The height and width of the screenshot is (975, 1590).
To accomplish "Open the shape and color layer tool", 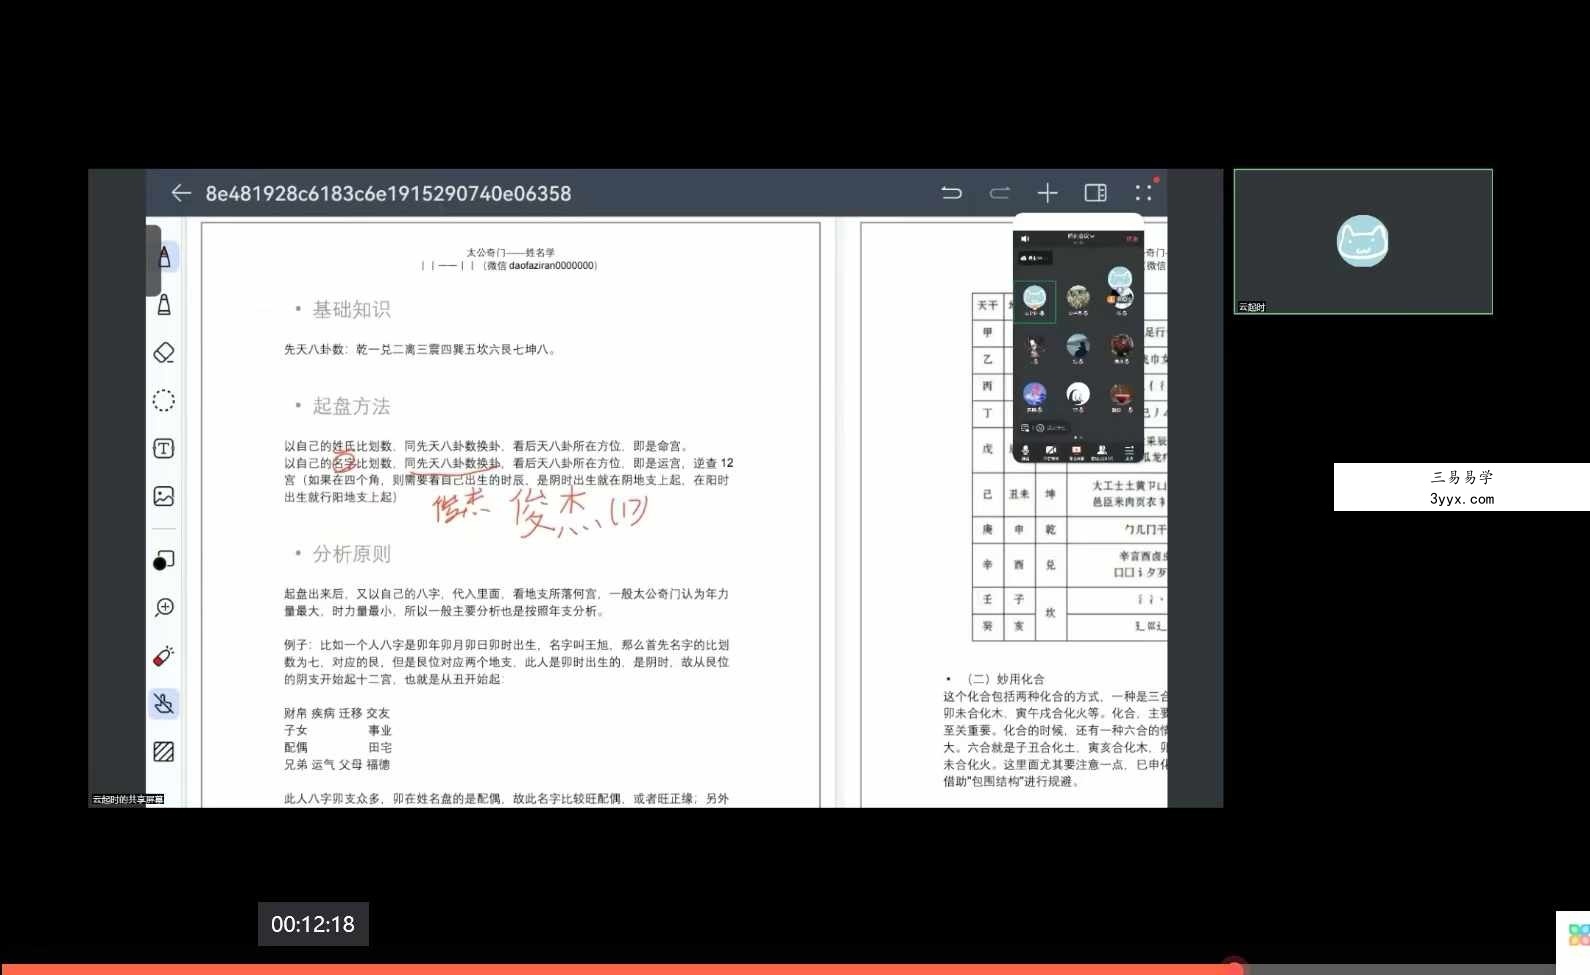I will (164, 561).
